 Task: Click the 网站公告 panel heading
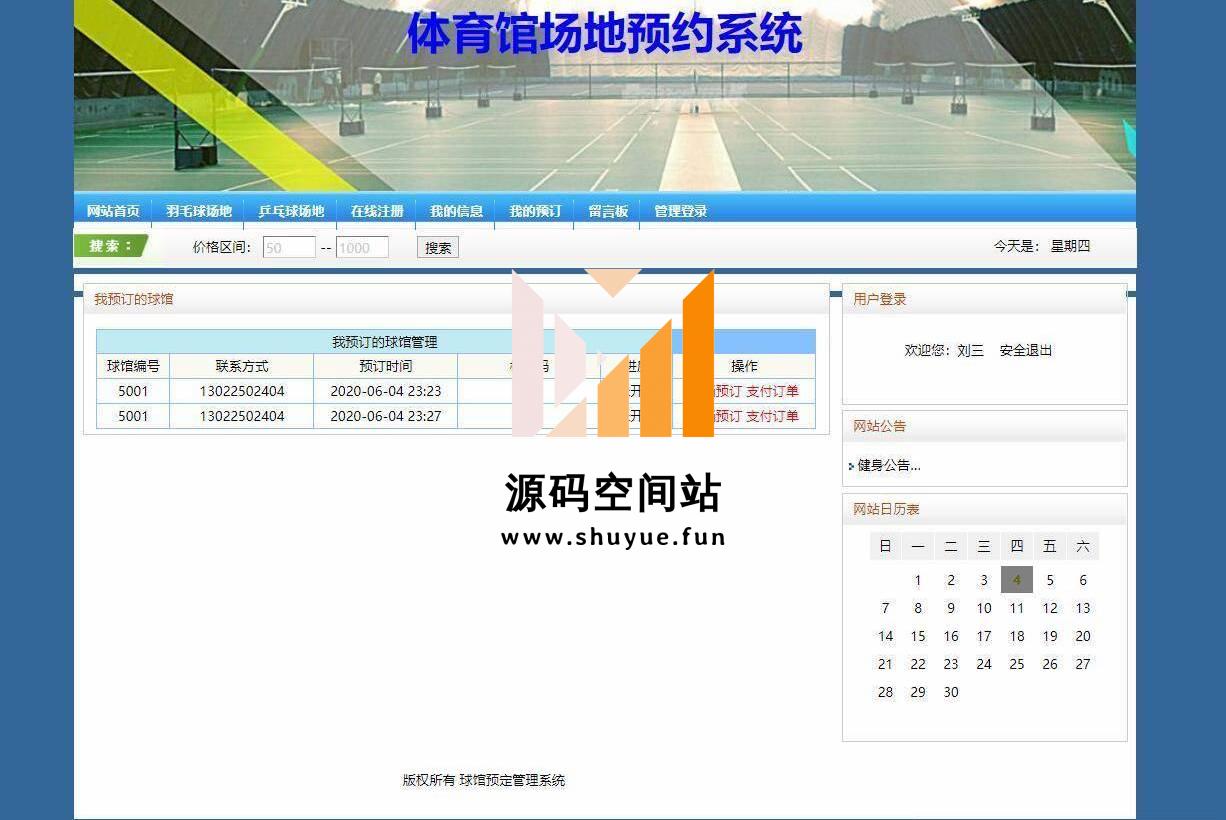tap(880, 426)
